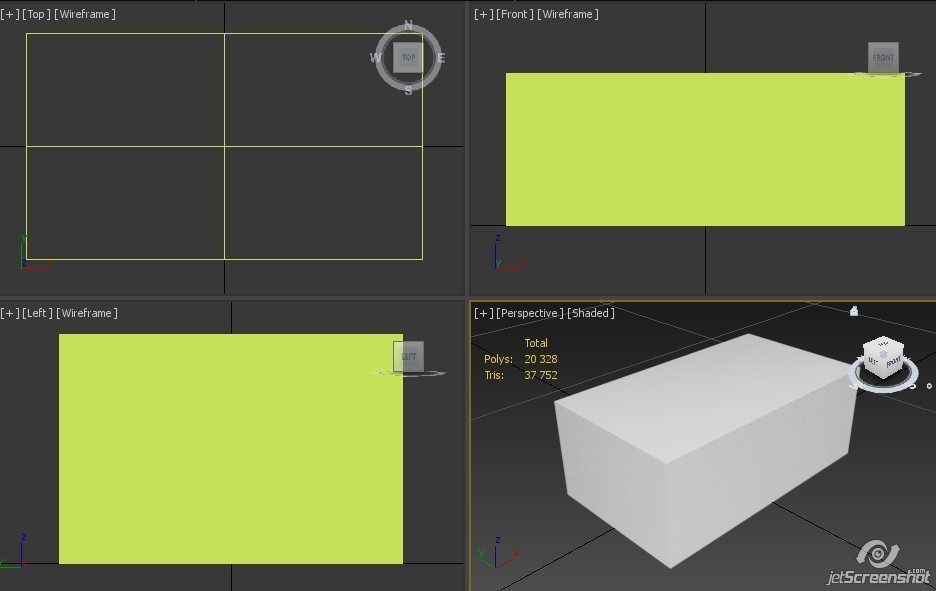The height and width of the screenshot is (591, 936).
Task: Open the ViewCube menu button in Perspective
Action: [929, 386]
